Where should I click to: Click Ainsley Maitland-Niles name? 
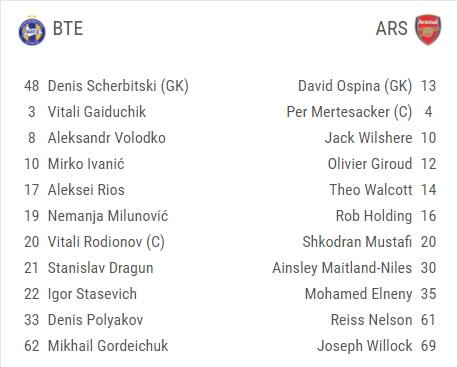342,268
